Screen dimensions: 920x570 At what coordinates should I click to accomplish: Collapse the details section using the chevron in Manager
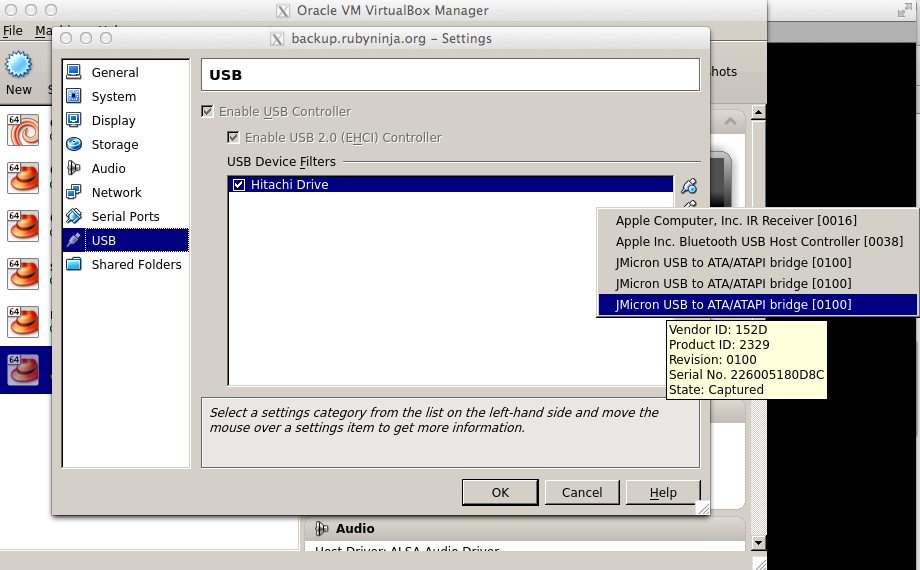click(x=730, y=121)
